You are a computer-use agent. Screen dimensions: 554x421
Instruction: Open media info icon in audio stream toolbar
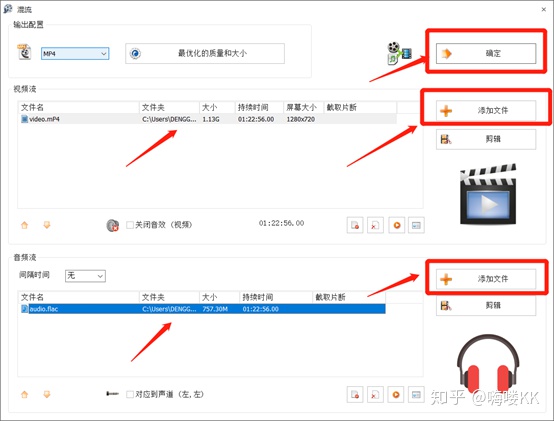(x=416, y=395)
